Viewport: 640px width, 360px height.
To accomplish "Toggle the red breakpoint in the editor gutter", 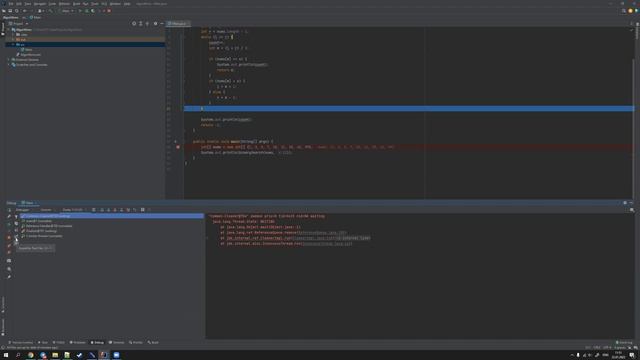I will pyautogui.click(x=178, y=147).
